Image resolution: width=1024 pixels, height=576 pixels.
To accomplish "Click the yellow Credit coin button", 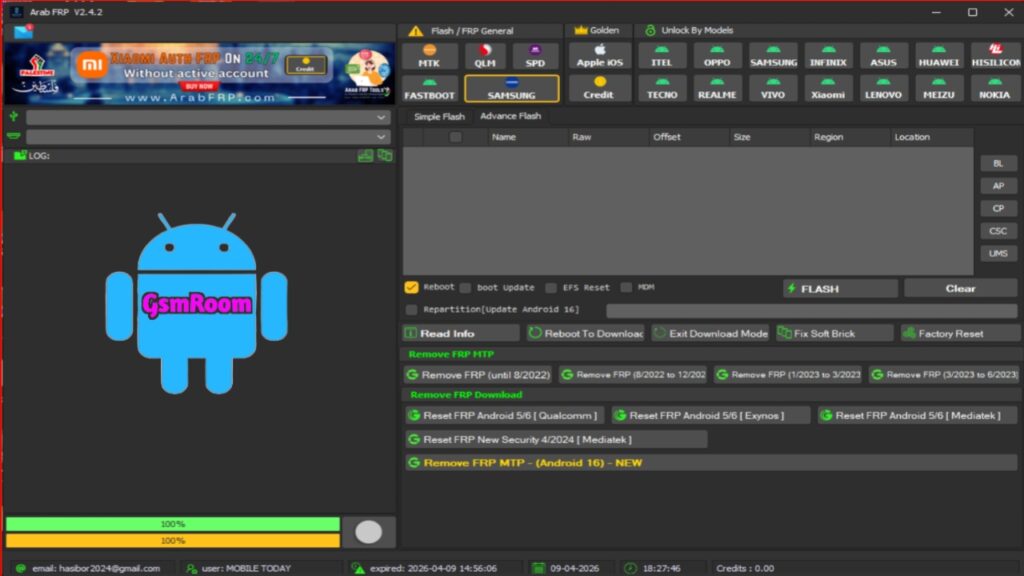I will coord(599,88).
